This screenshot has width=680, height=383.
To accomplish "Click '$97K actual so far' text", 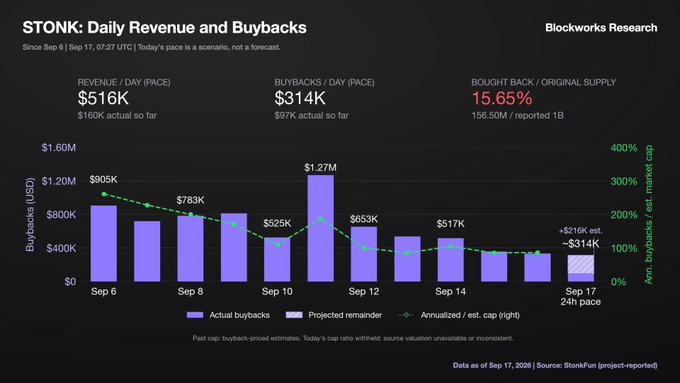I will pos(311,115).
